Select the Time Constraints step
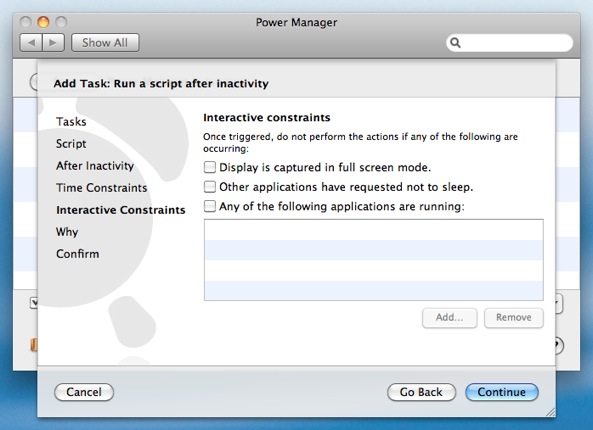The width and height of the screenshot is (593, 430). coord(102,188)
